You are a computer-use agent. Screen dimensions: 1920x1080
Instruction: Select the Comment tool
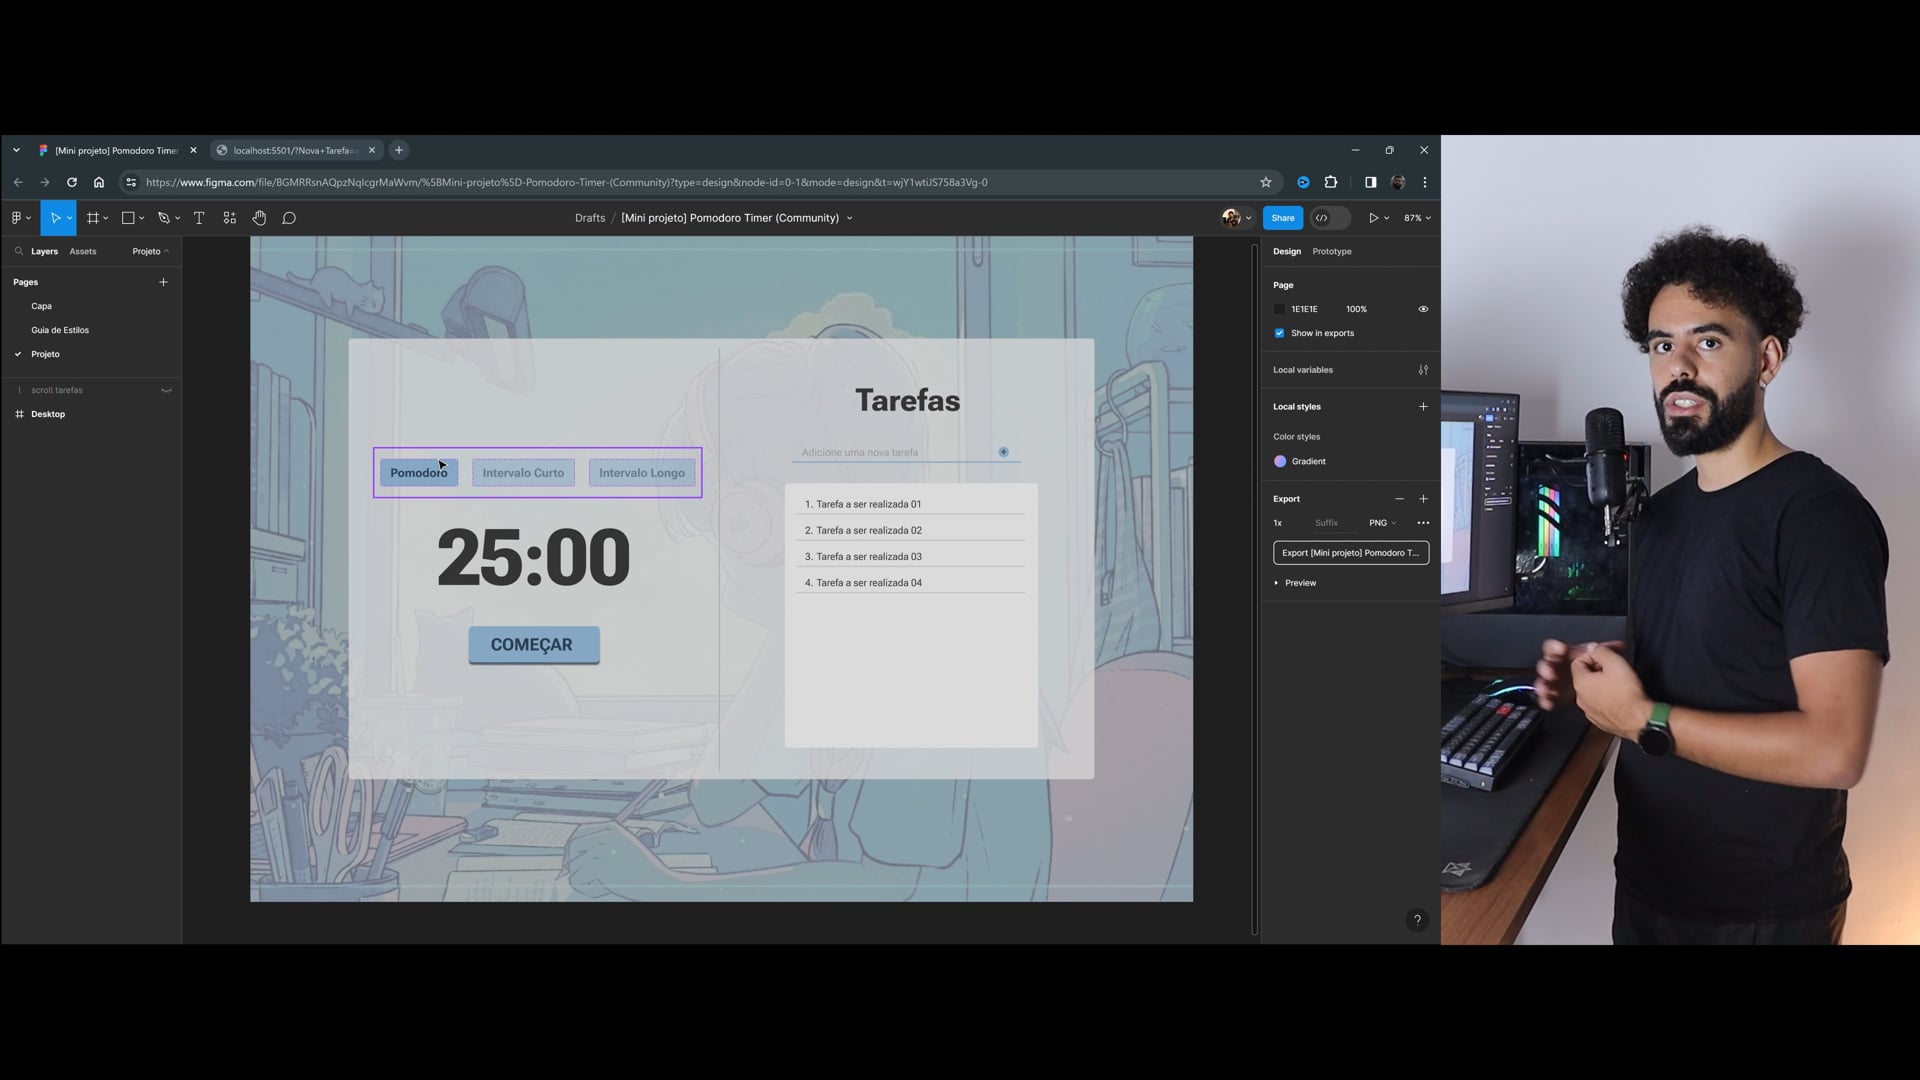click(289, 218)
